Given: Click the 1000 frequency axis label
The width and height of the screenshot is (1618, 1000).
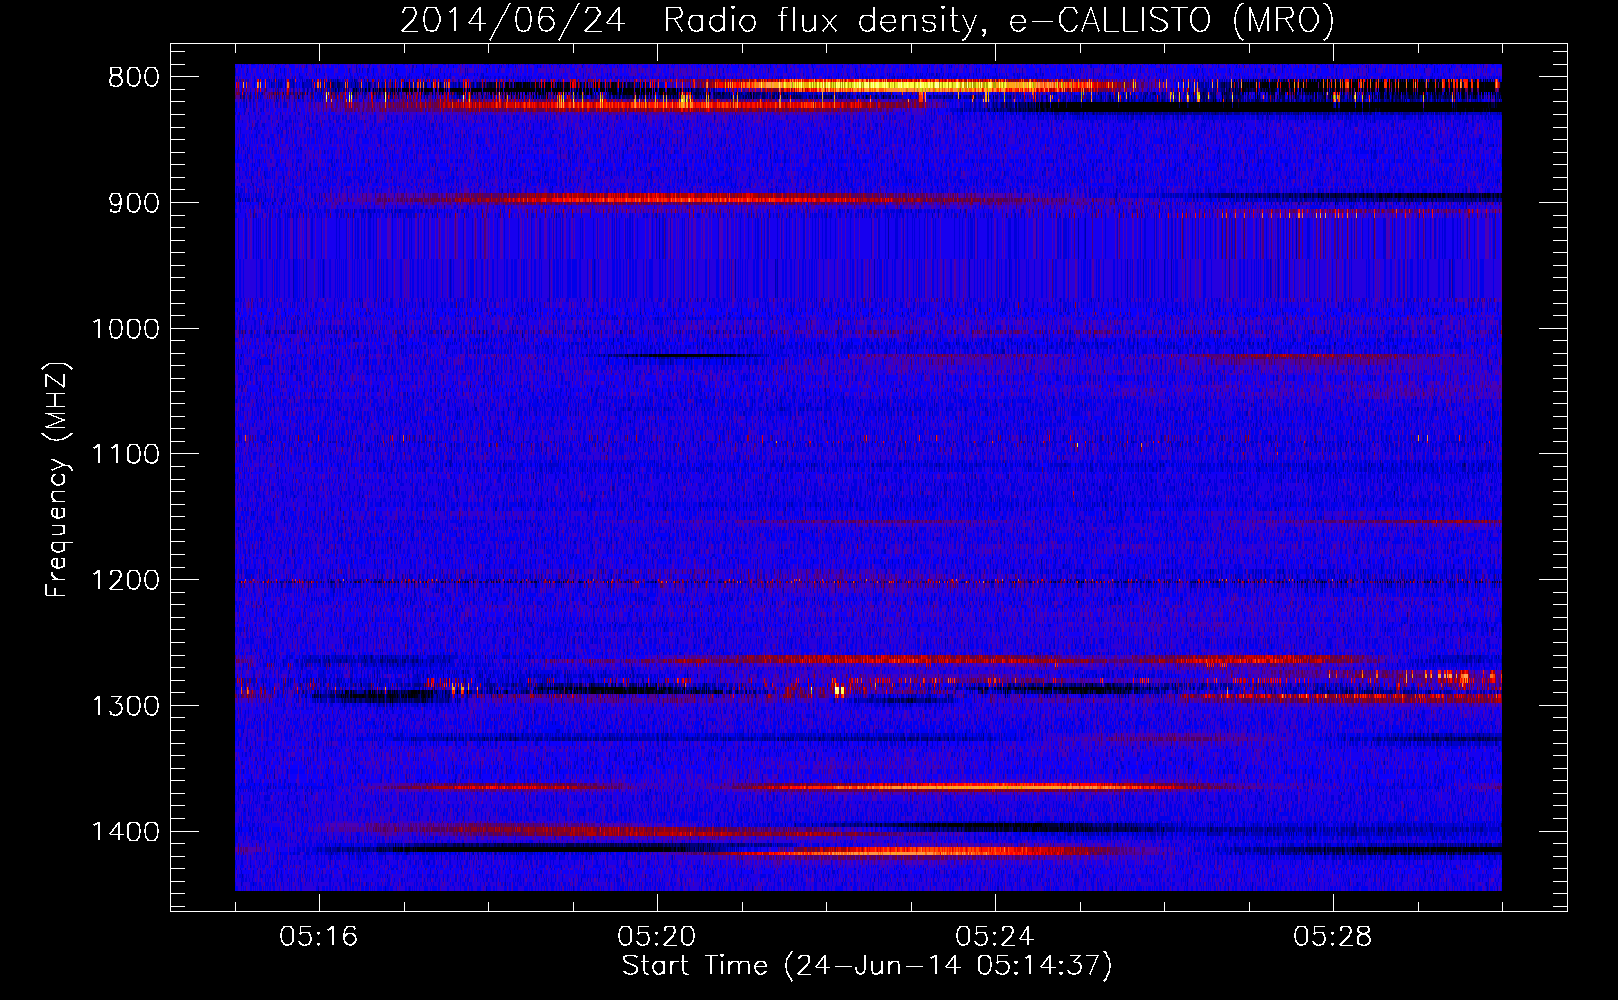Looking at the screenshot, I should tap(125, 329).
